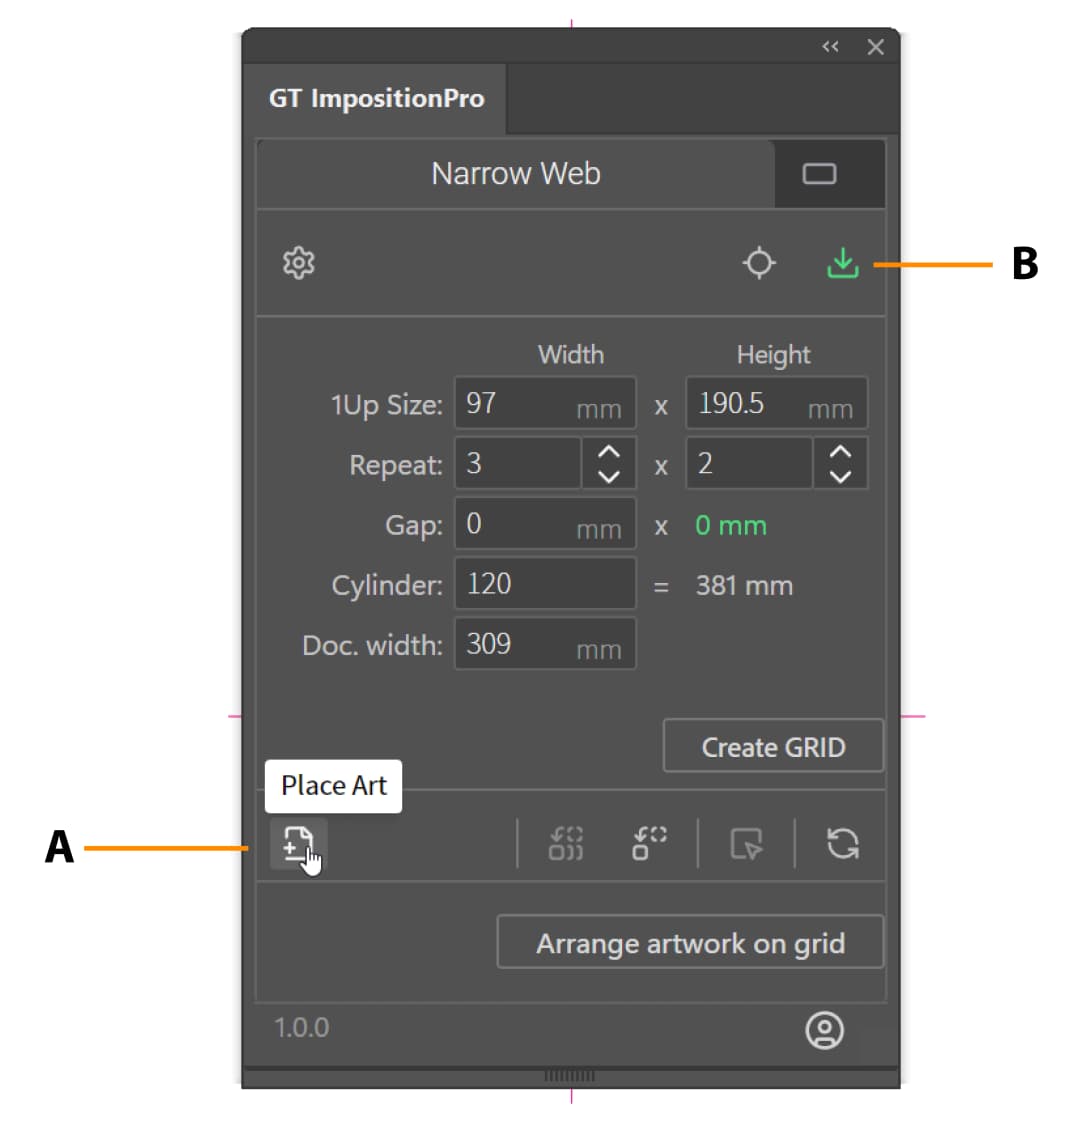This screenshot has width=1080, height=1123.
Task: Click the Cylinder input field
Action: click(545, 584)
